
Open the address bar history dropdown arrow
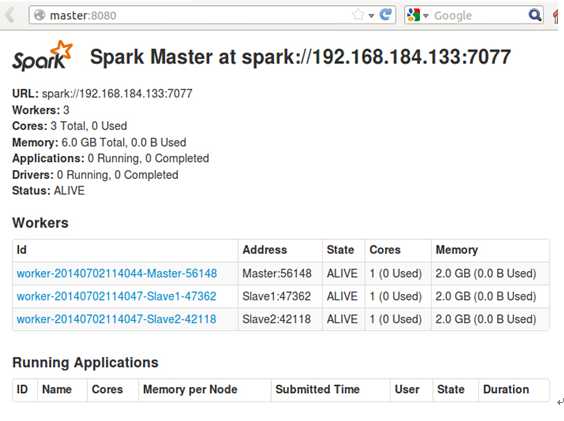371,15
